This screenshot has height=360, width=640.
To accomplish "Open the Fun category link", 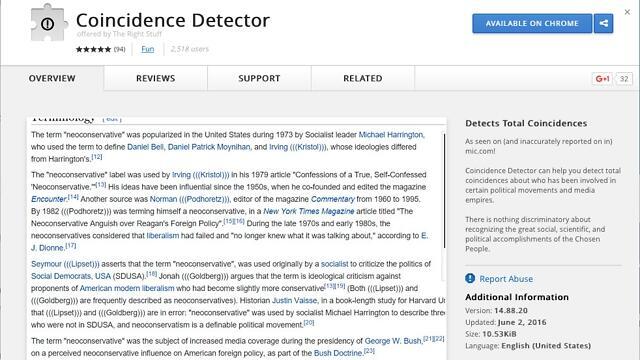I will [148, 49].
